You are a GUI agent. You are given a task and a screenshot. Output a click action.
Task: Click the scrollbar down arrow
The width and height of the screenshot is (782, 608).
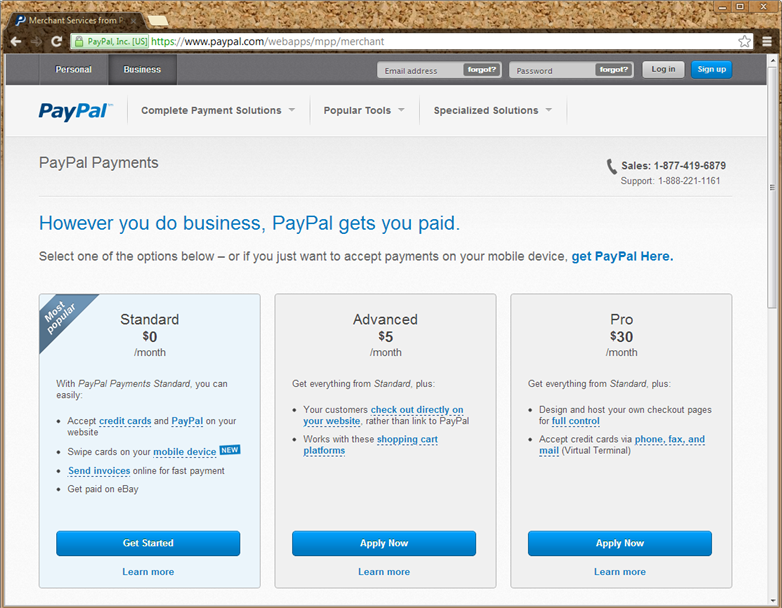(772, 599)
